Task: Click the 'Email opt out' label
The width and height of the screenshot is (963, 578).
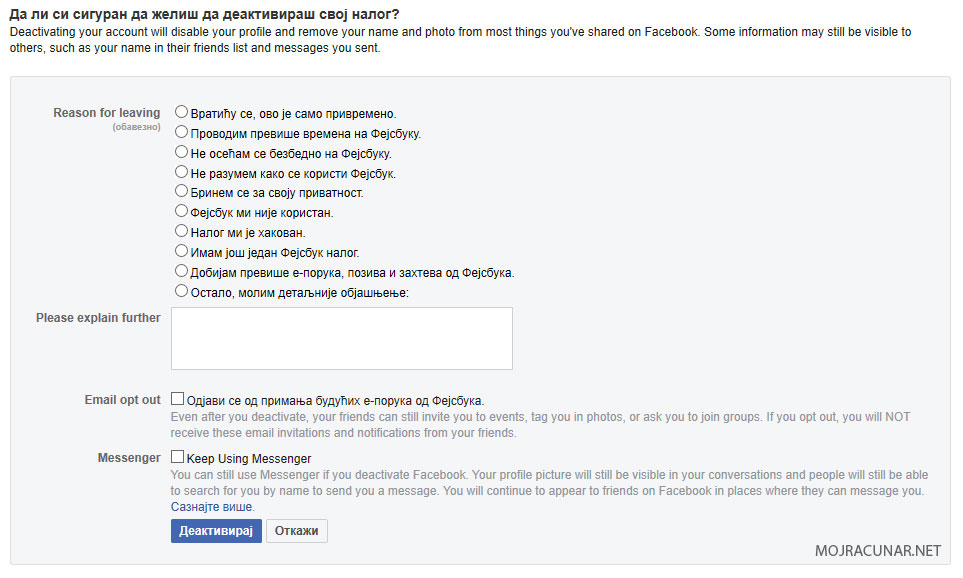Action: pyautogui.click(x=122, y=400)
